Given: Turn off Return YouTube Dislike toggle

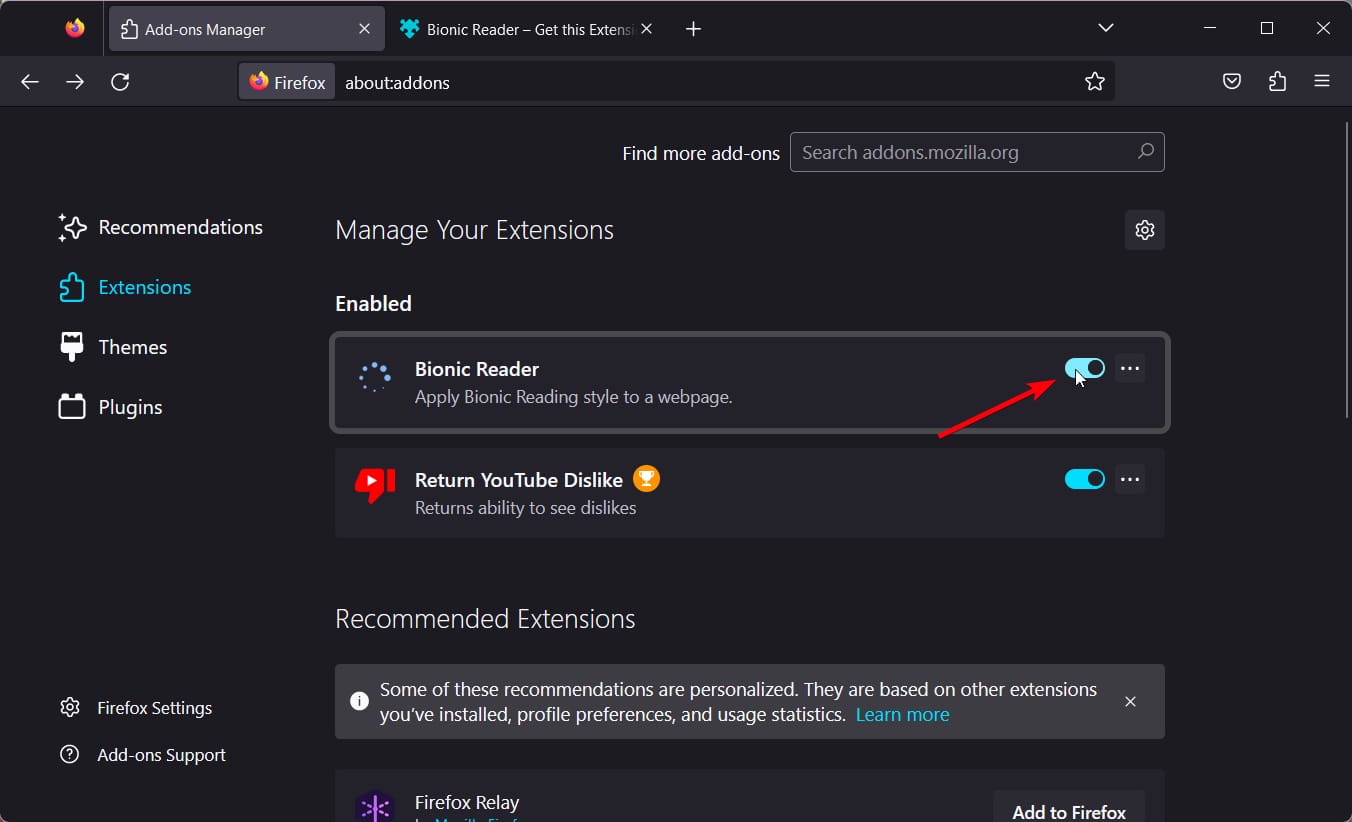Looking at the screenshot, I should [x=1085, y=480].
